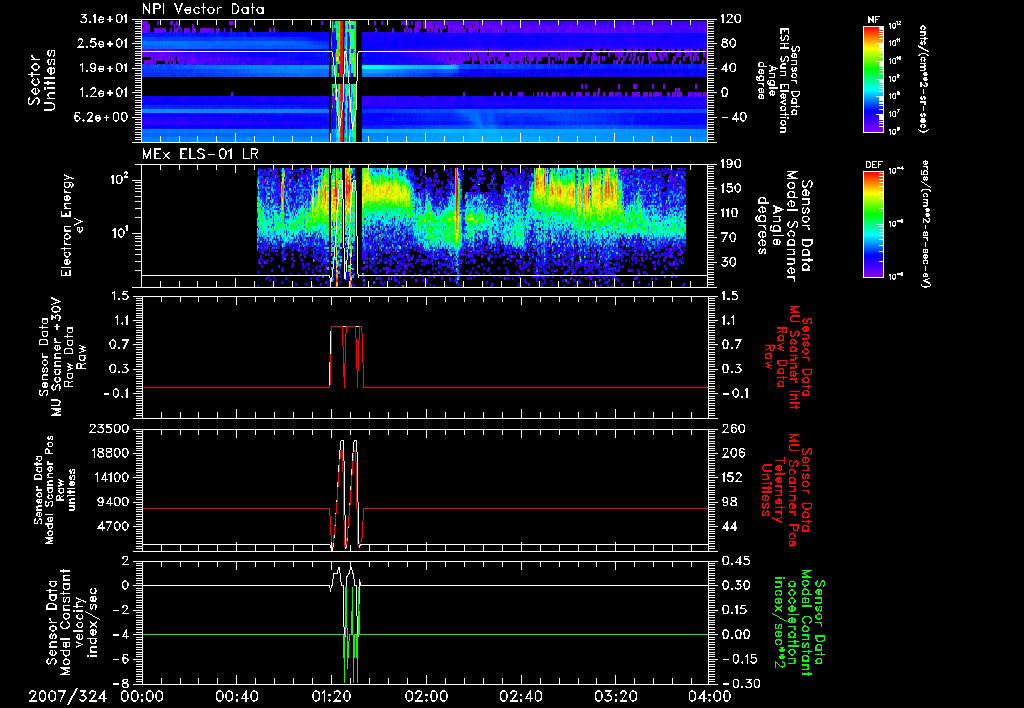Click the 150 scanner angle tick
The image size is (1024, 708).
point(731,188)
